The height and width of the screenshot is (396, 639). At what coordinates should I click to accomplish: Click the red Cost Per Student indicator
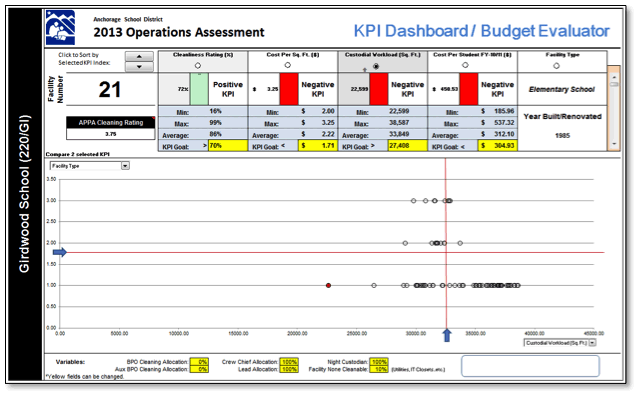pos(469,89)
